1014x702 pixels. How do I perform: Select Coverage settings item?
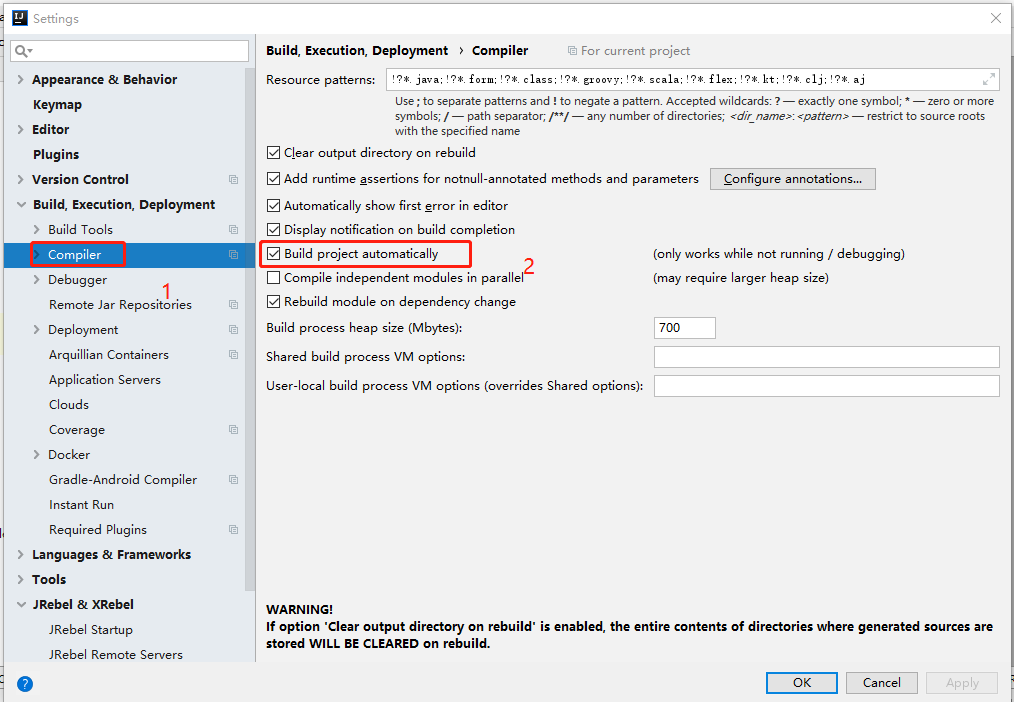[x=77, y=430]
